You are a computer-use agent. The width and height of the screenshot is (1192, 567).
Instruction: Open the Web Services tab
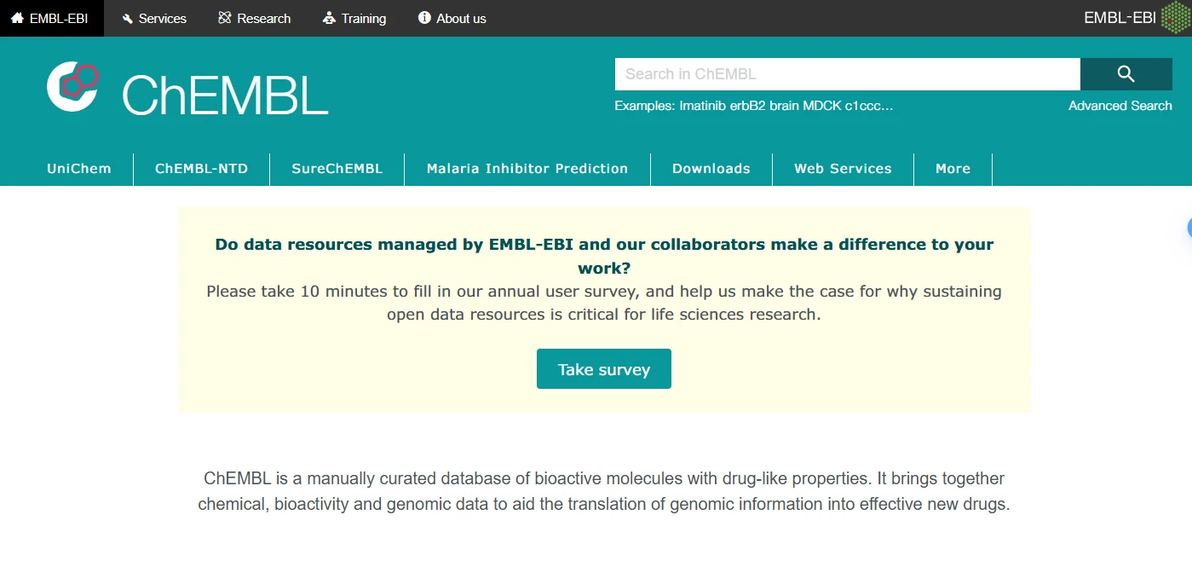click(843, 169)
